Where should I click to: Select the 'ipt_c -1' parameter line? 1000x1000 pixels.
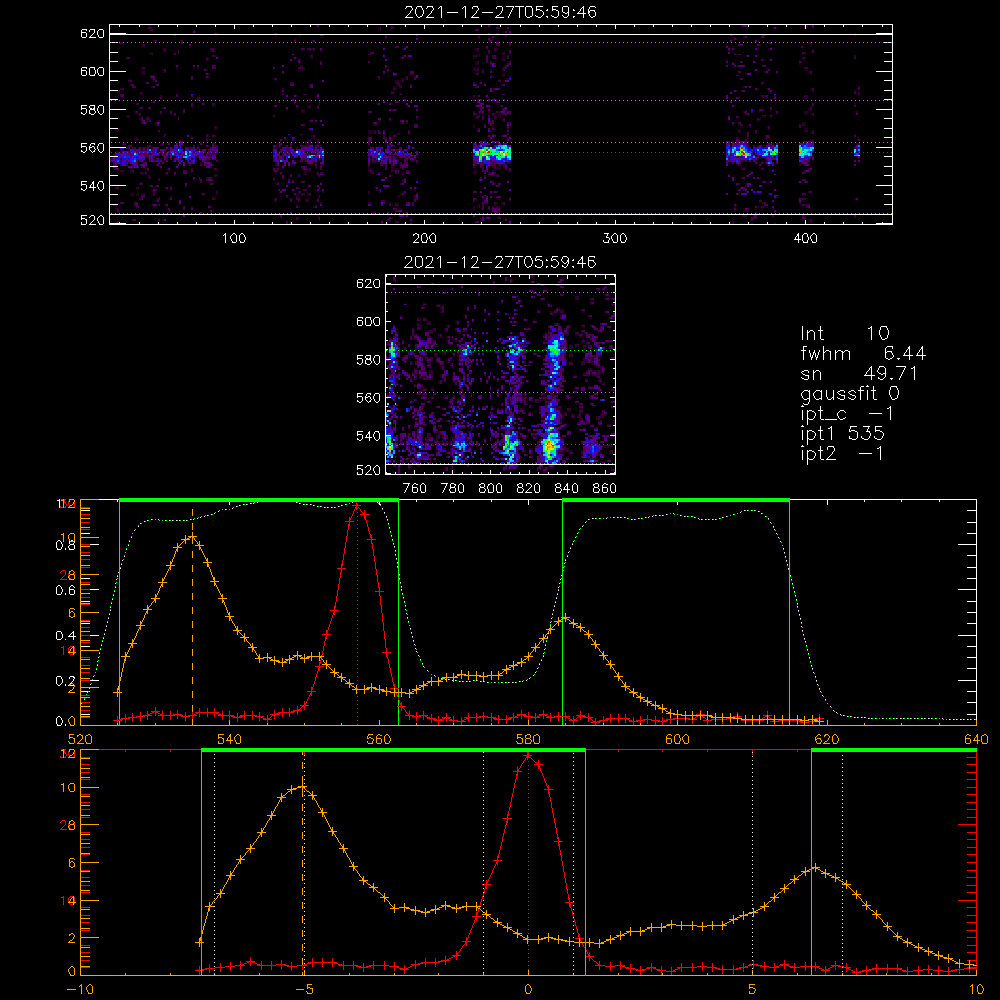pos(848,414)
